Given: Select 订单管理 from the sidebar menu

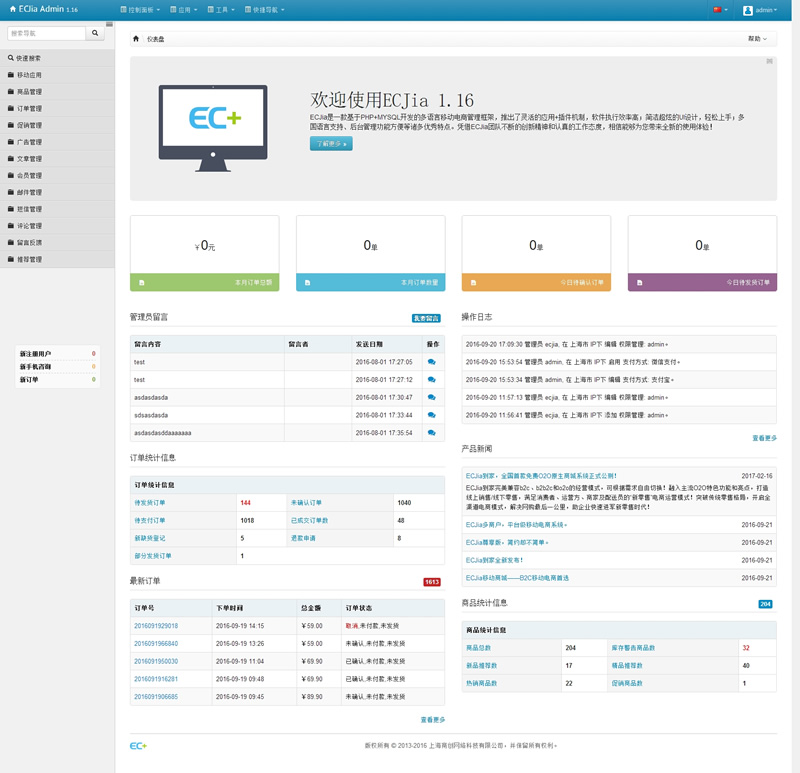Looking at the screenshot, I should (x=30, y=109).
